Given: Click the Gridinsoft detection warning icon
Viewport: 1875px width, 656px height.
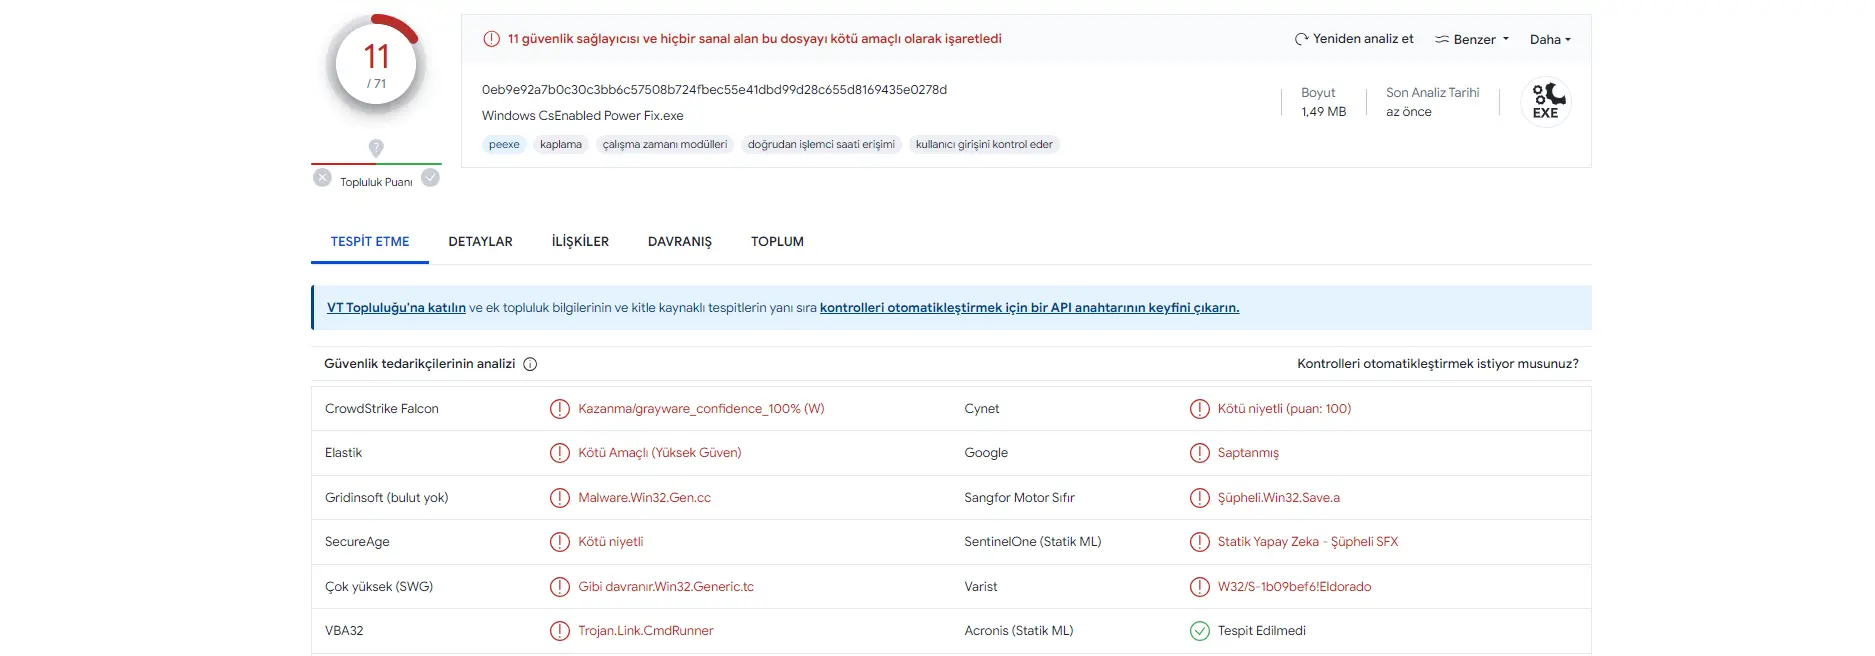Looking at the screenshot, I should [560, 498].
